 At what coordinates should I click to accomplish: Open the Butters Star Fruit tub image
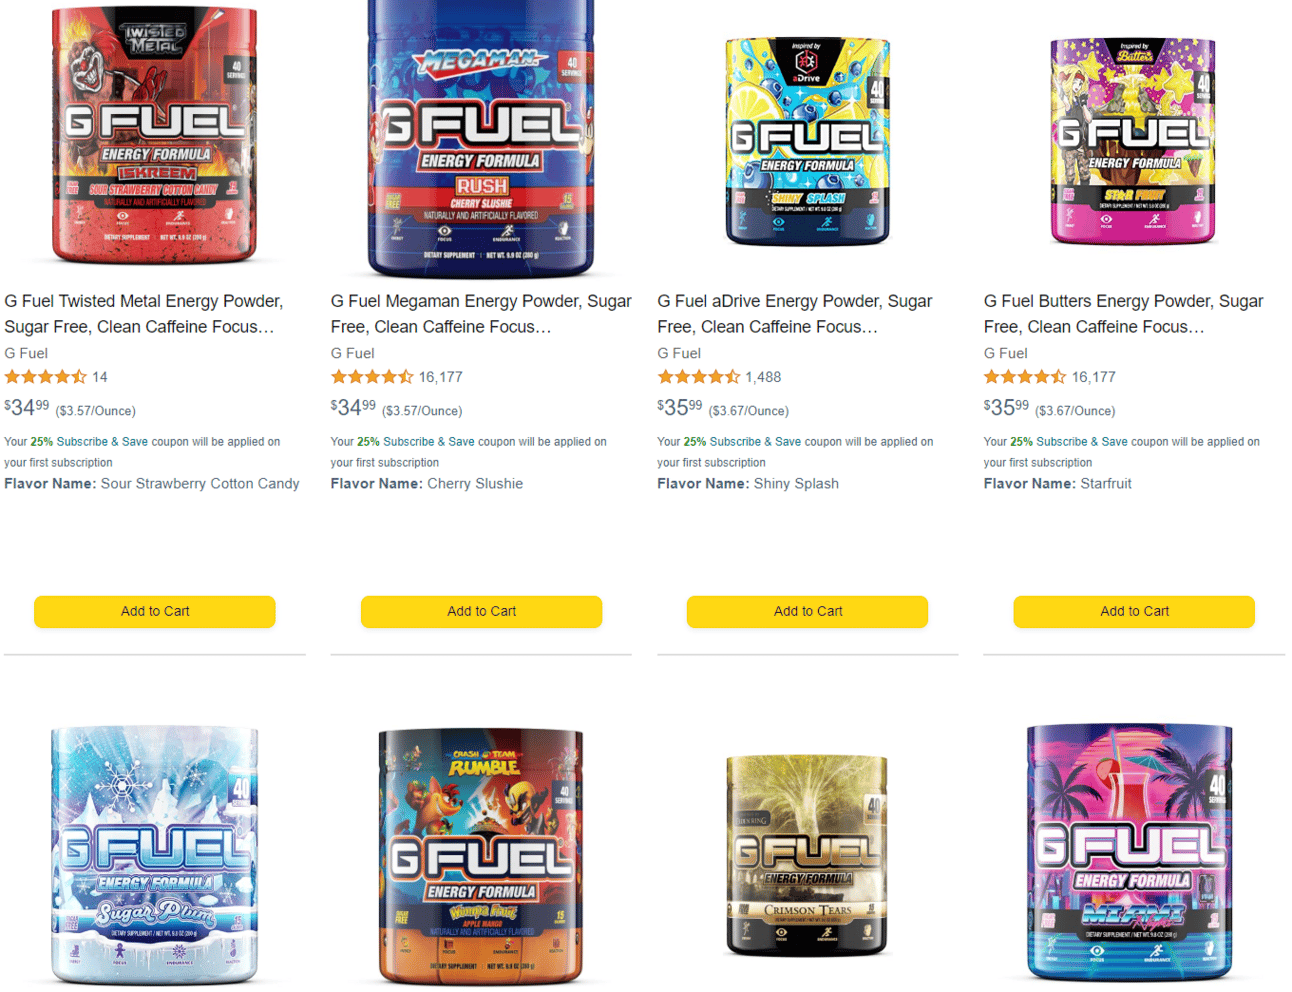point(1134,141)
